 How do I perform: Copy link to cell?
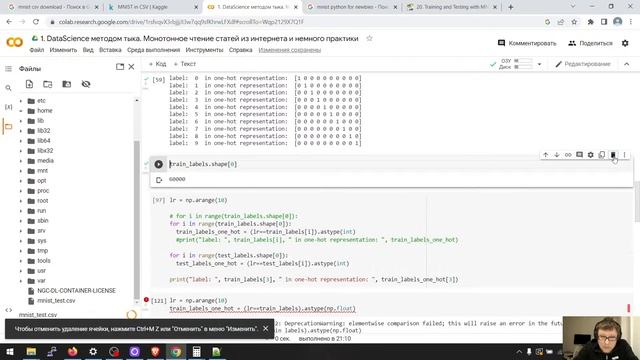click(x=568, y=155)
